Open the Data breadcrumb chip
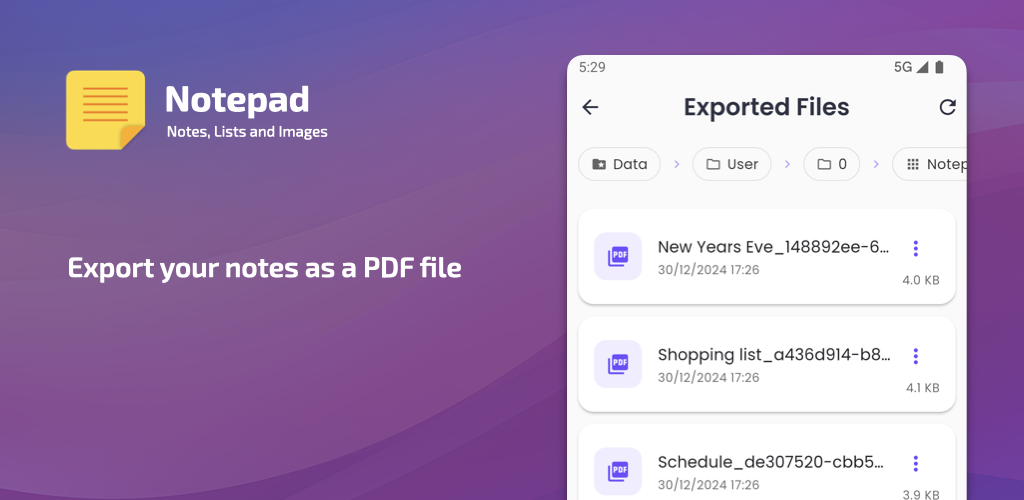Viewport: 1024px width, 500px height. (620, 164)
